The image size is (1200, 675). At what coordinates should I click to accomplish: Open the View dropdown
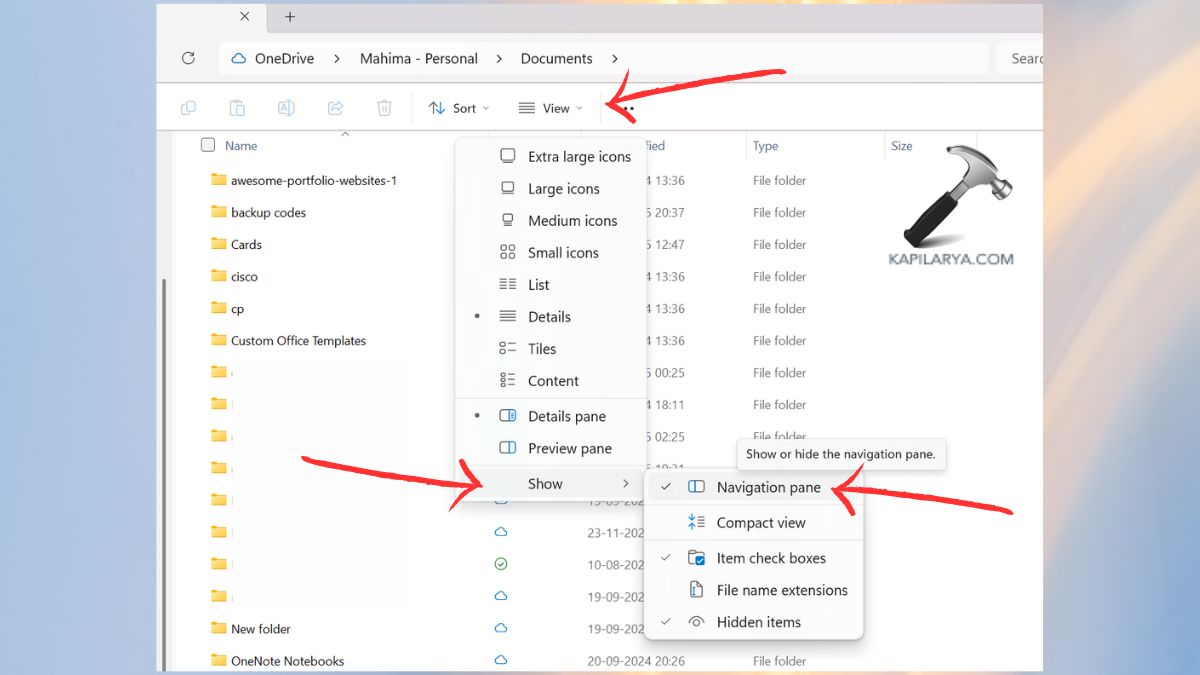point(549,107)
